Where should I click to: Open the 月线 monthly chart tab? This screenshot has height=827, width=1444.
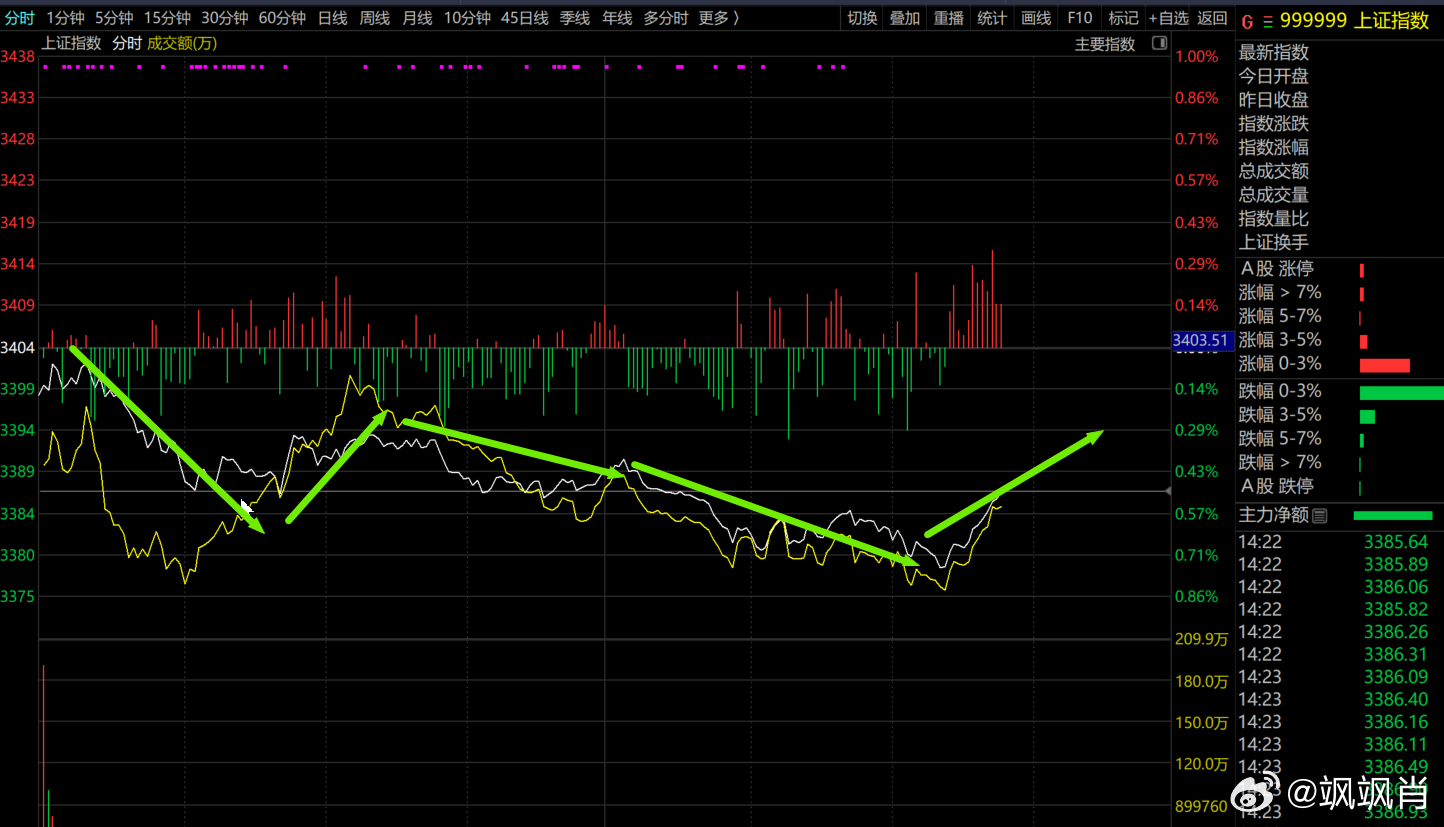pyautogui.click(x=417, y=18)
